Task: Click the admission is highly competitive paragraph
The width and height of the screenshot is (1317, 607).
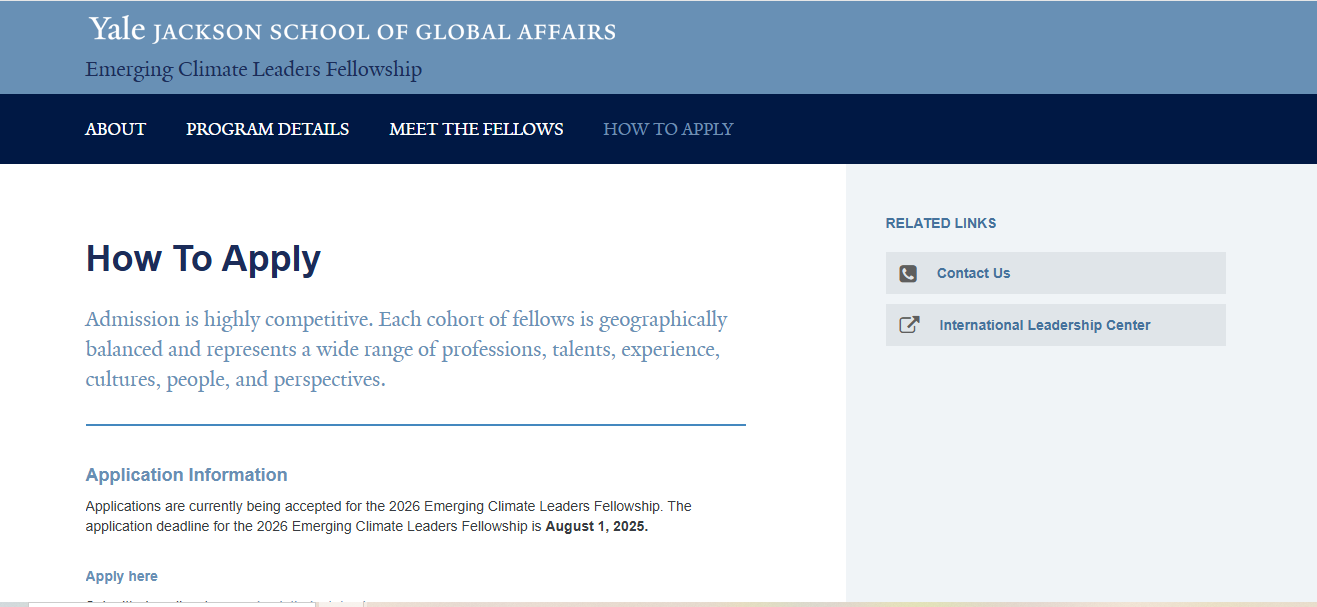Action: (406, 350)
